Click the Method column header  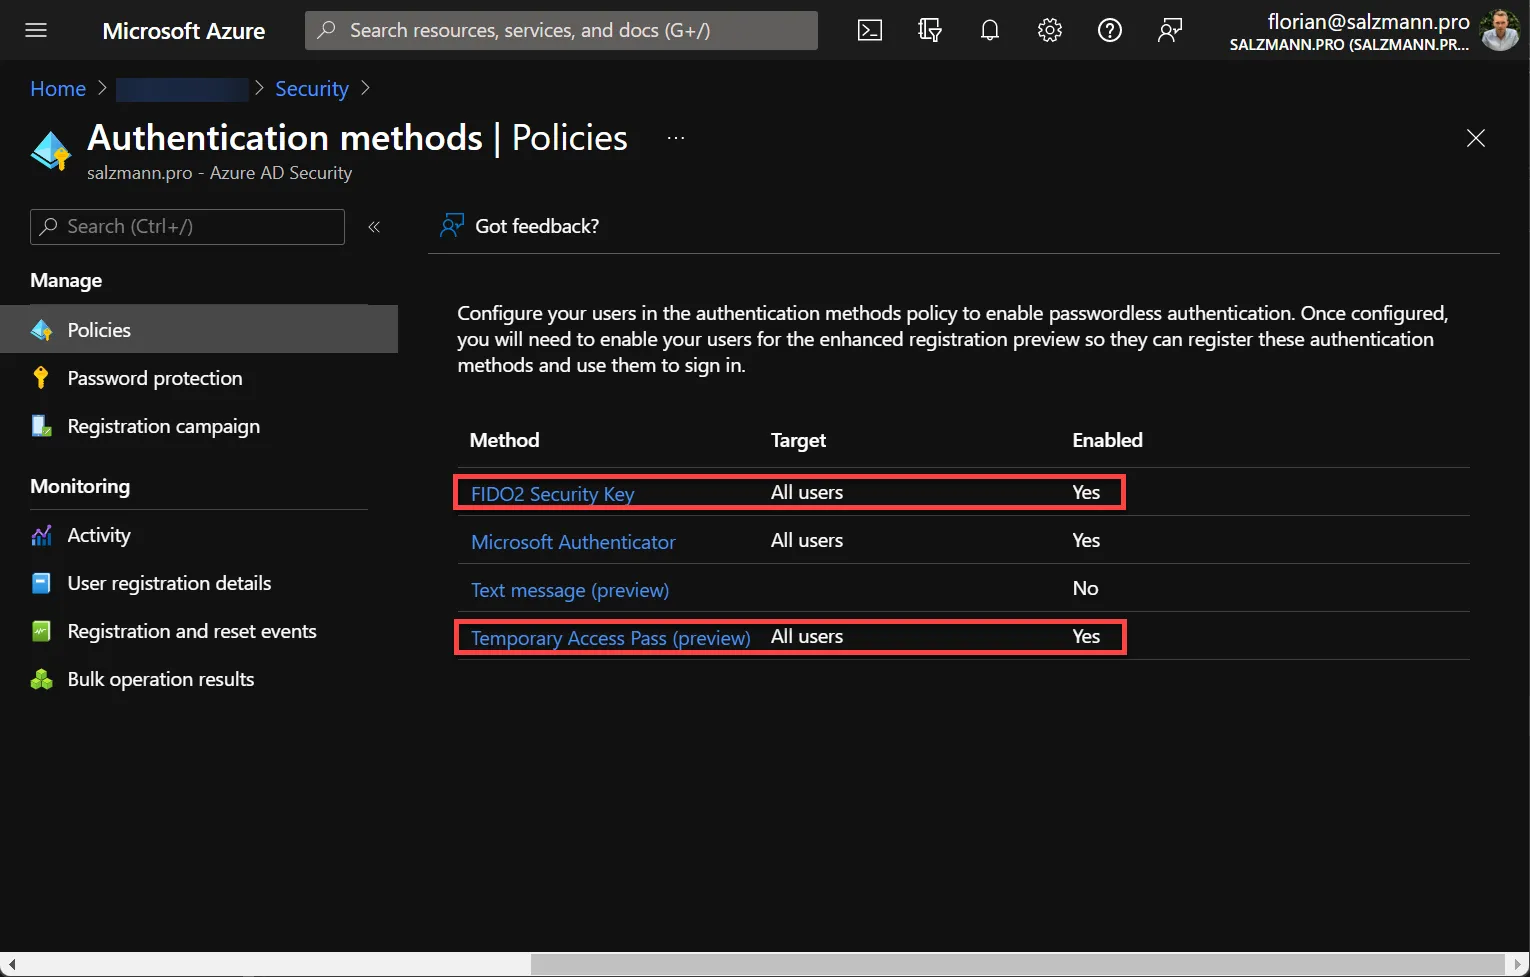tap(504, 440)
